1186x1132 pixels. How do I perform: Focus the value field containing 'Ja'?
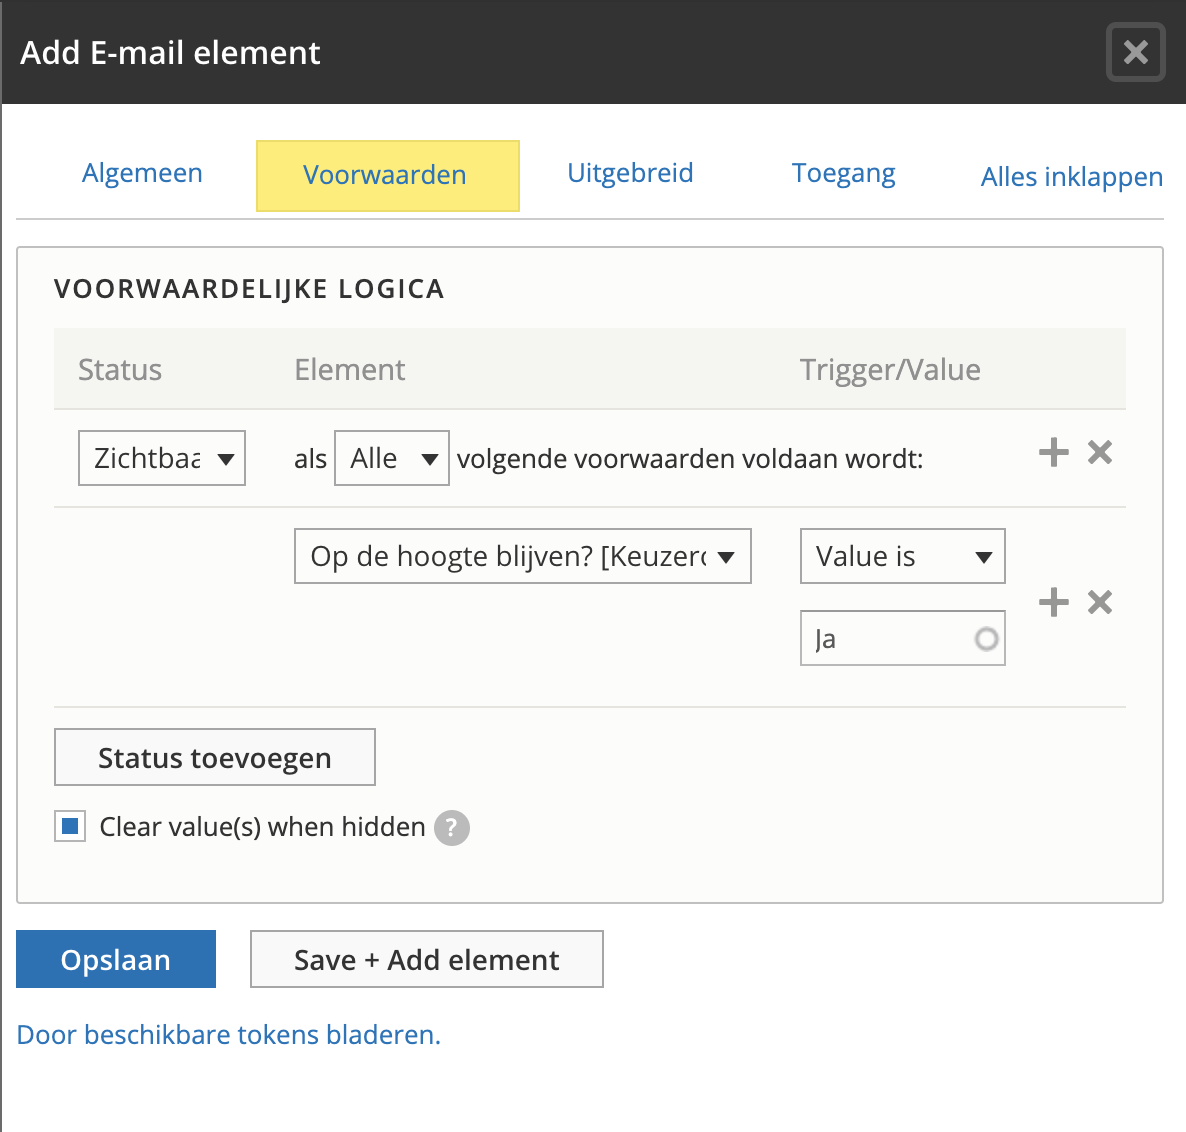click(x=890, y=639)
